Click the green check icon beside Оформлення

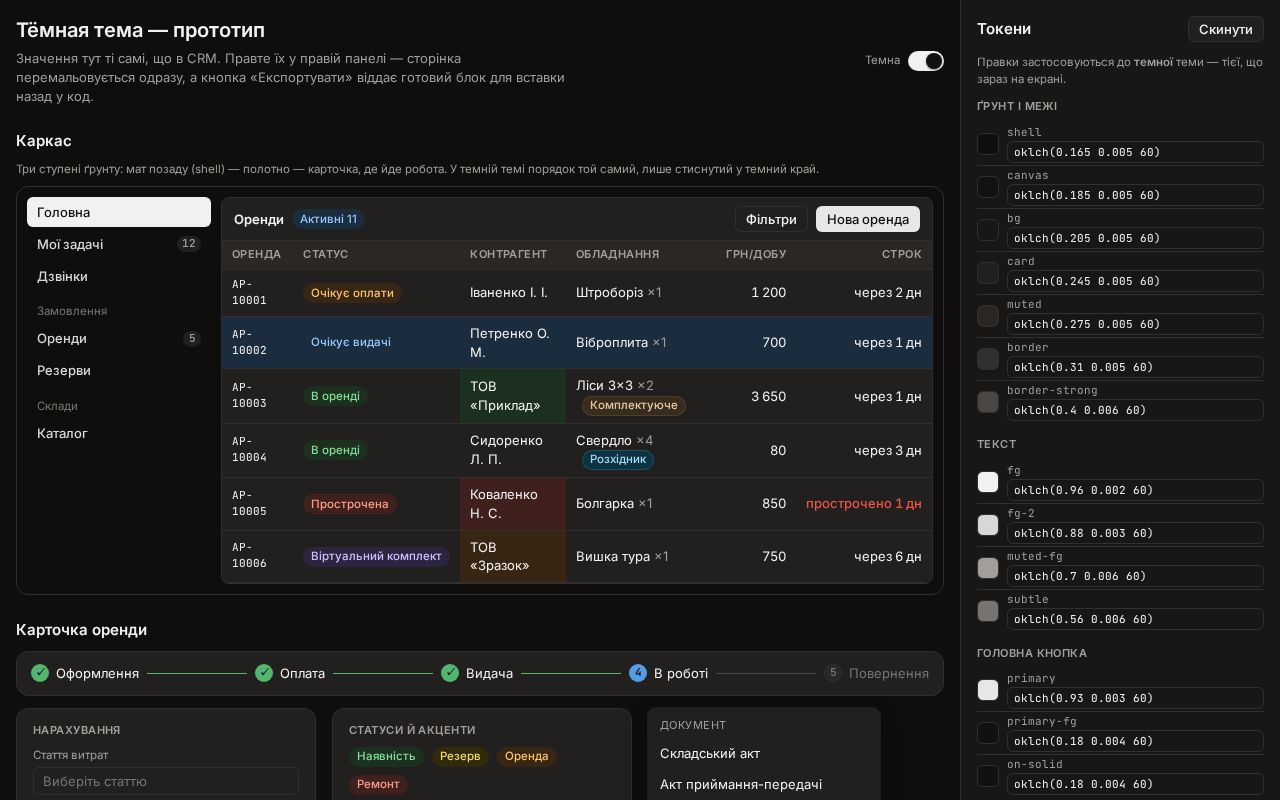click(x=40, y=673)
